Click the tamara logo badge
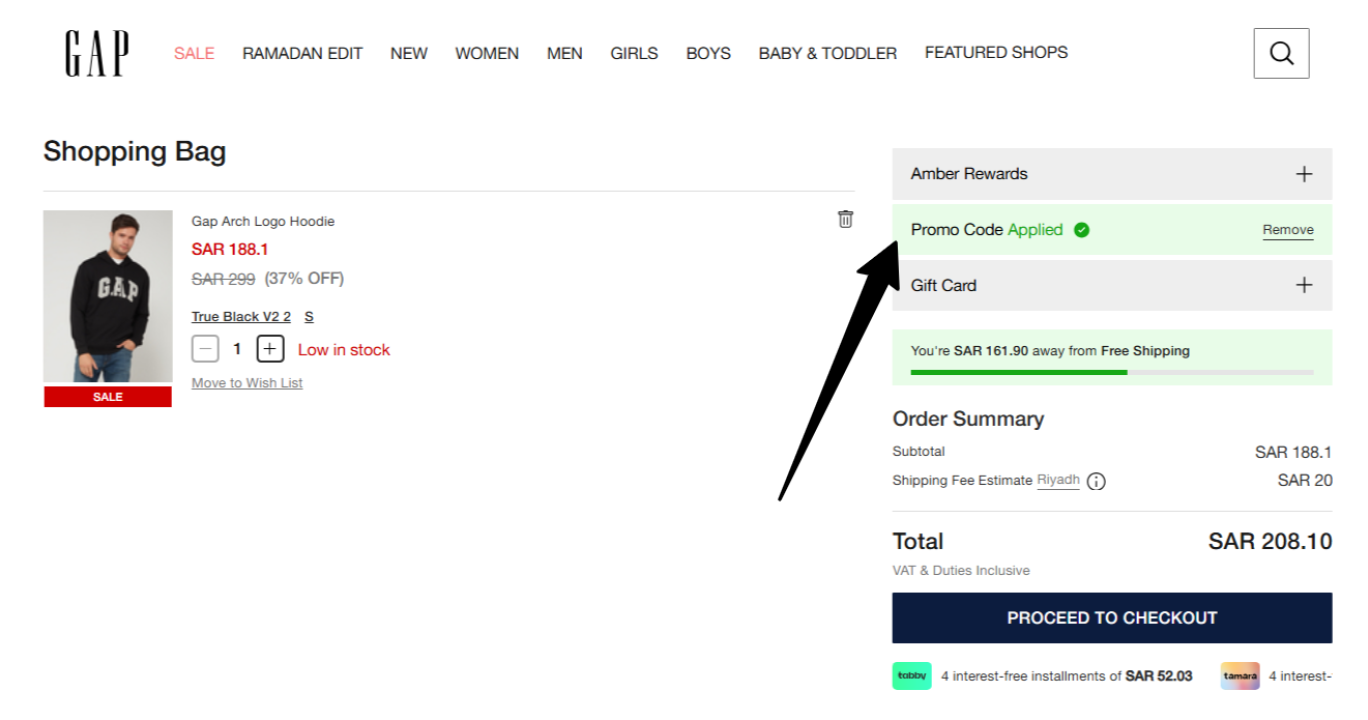This screenshot has height=720, width=1368. (1240, 676)
